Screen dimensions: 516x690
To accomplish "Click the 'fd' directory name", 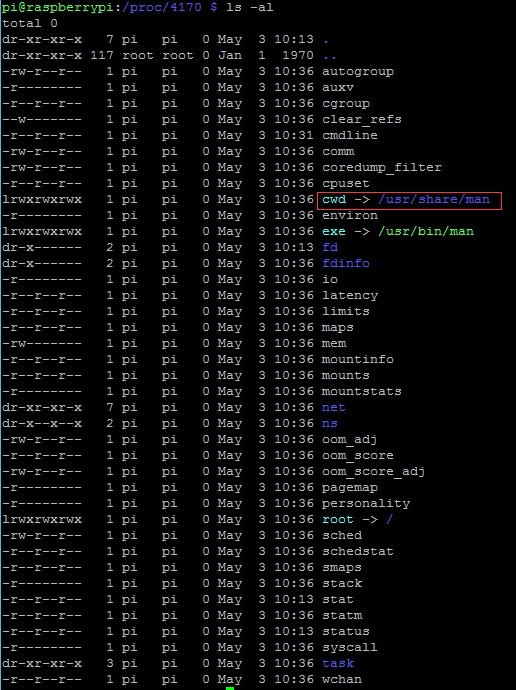I will [330, 247].
